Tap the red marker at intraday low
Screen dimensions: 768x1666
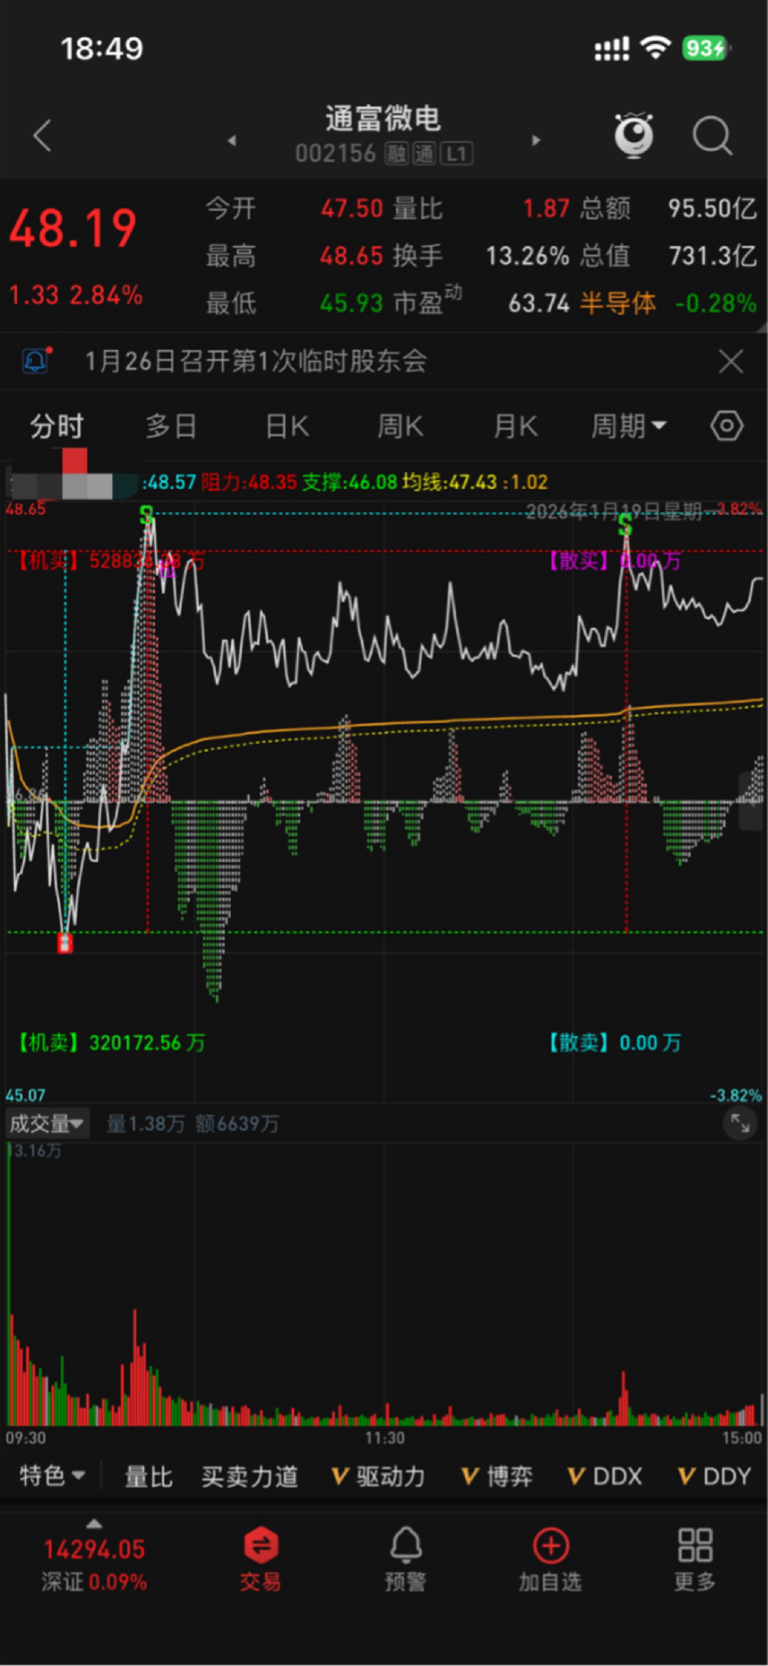click(65, 942)
